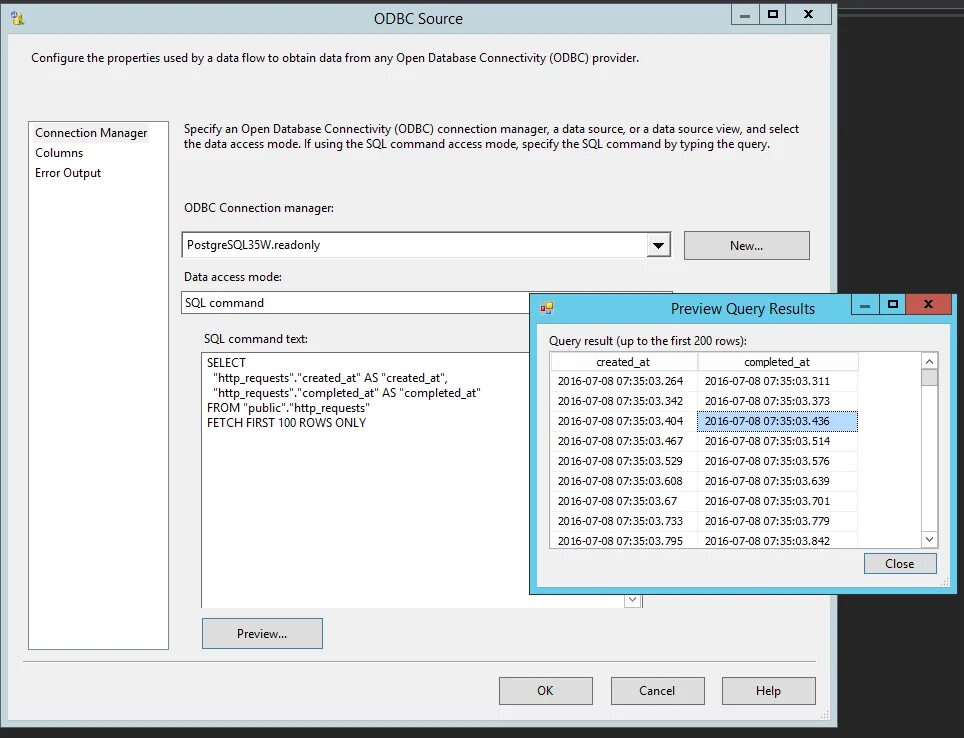Open the ODBC Connection manager dropdown arrow
This screenshot has height=738, width=964.
click(x=658, y=245)
